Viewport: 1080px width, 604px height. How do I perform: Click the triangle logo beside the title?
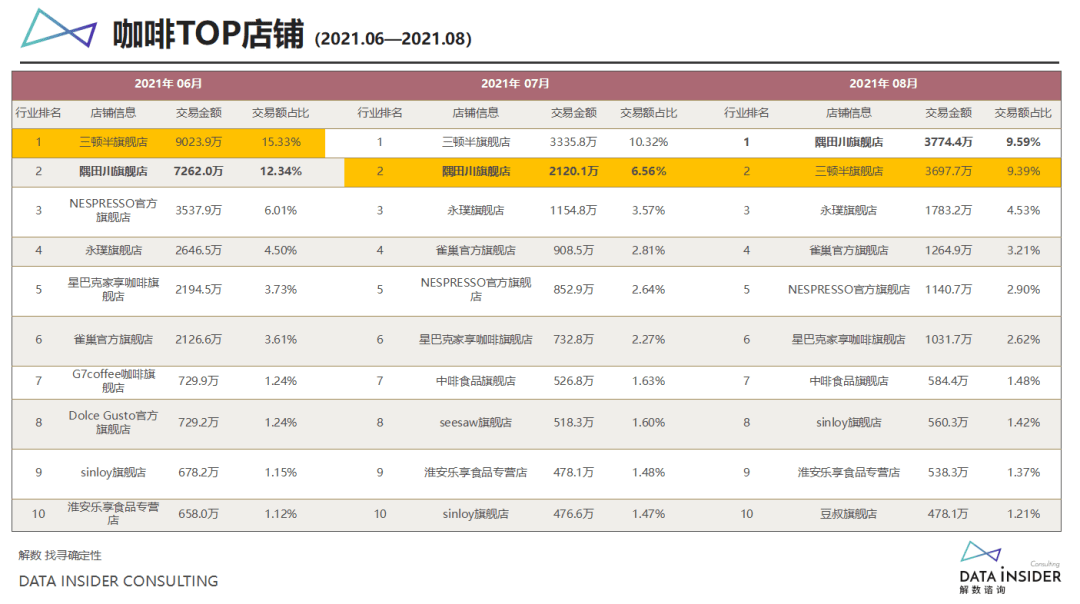(x=59, y=28)
